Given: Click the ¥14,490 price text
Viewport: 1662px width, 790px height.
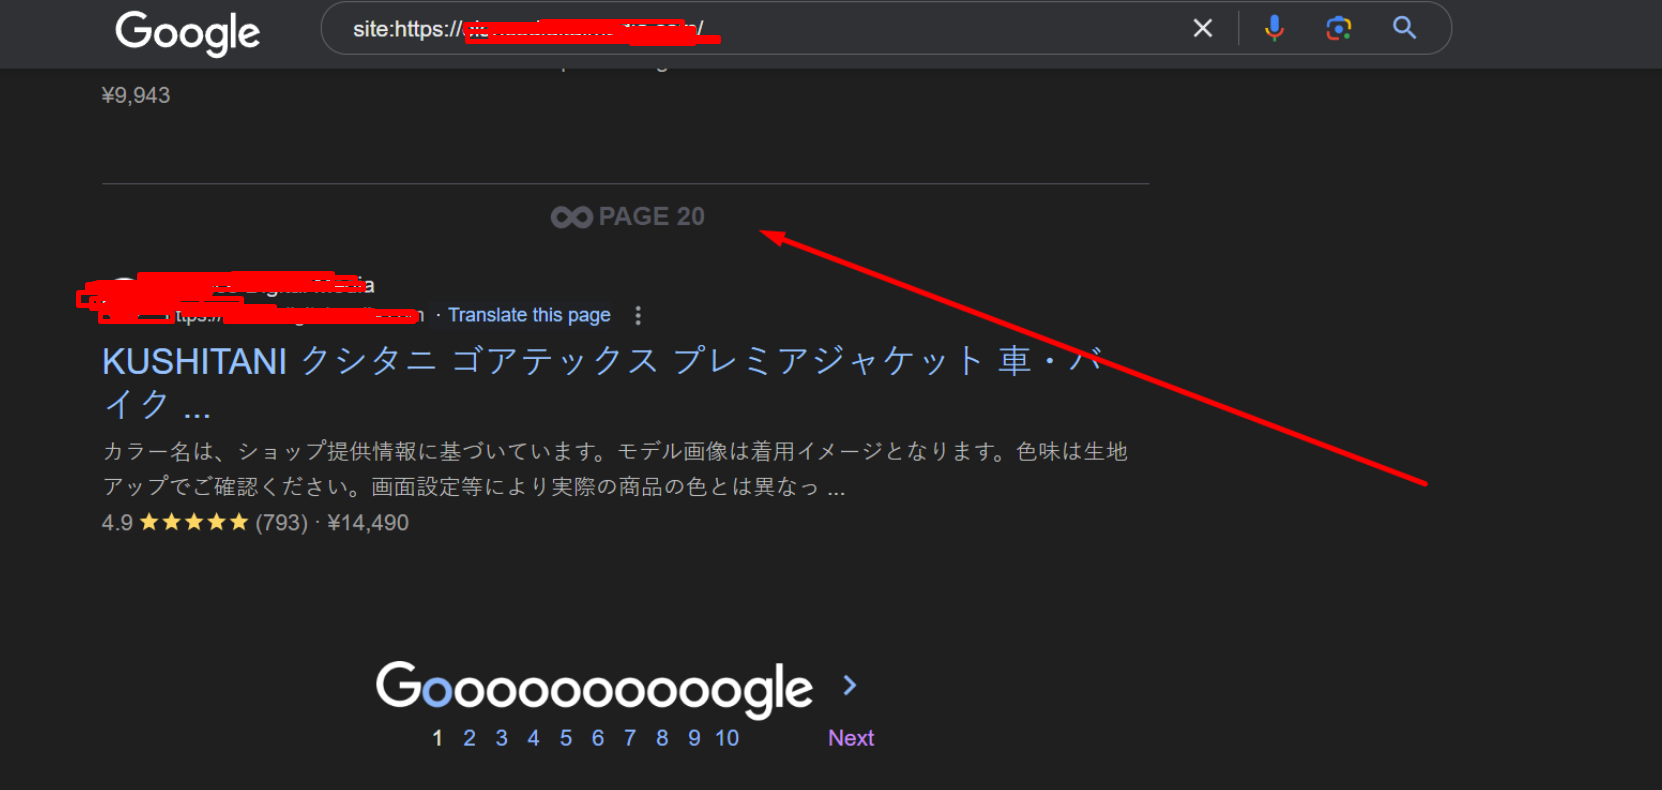Looking at the screenshot, I should [x=368, y=522].
